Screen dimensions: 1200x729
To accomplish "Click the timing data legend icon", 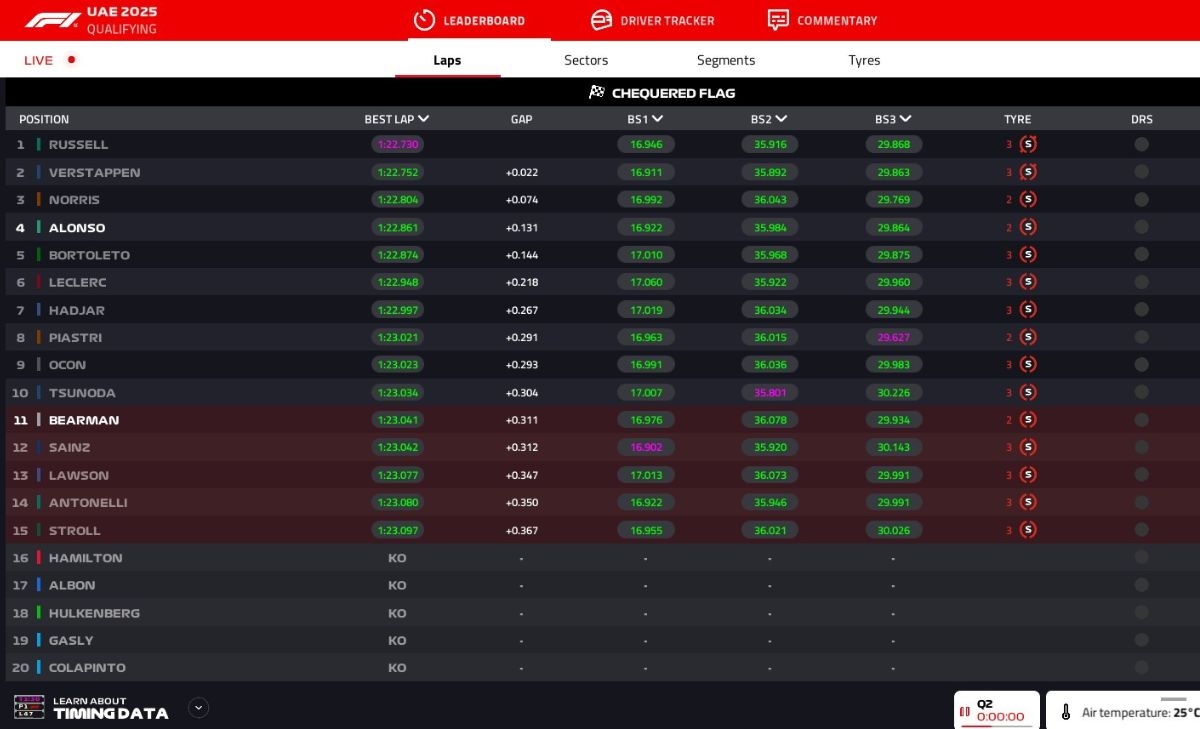I will (29, 708).
